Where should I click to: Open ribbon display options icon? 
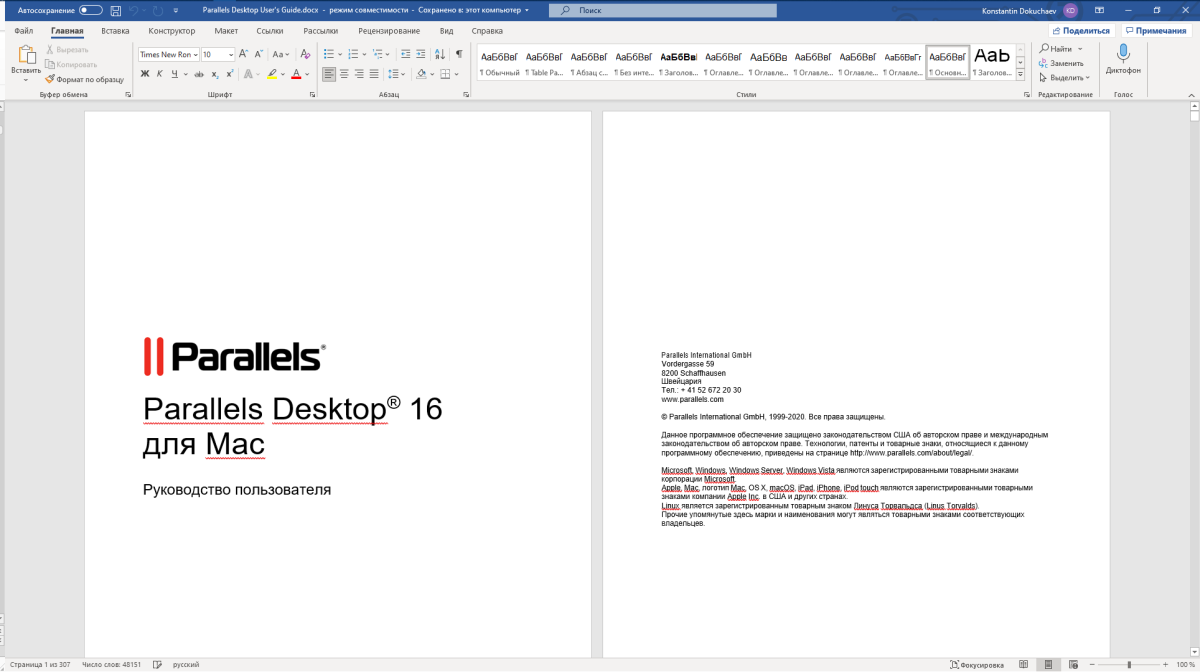[1099, 10]
